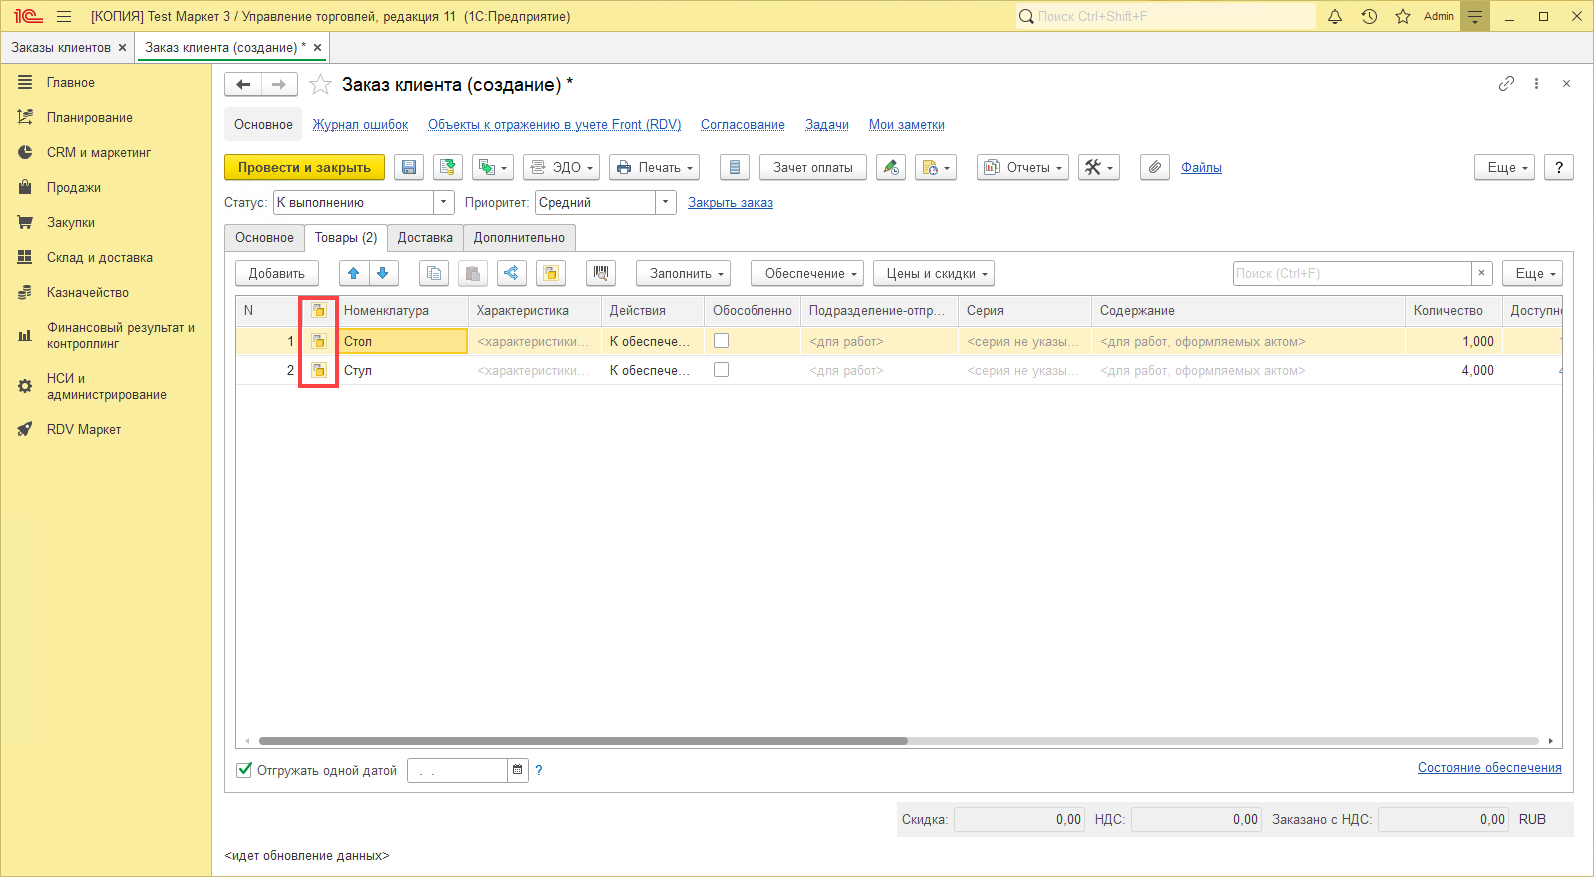Click the paperclip attached files icon
The height and width of the screenshot is (877, 1594).
pyautogui.click(x=1154, y=168)
